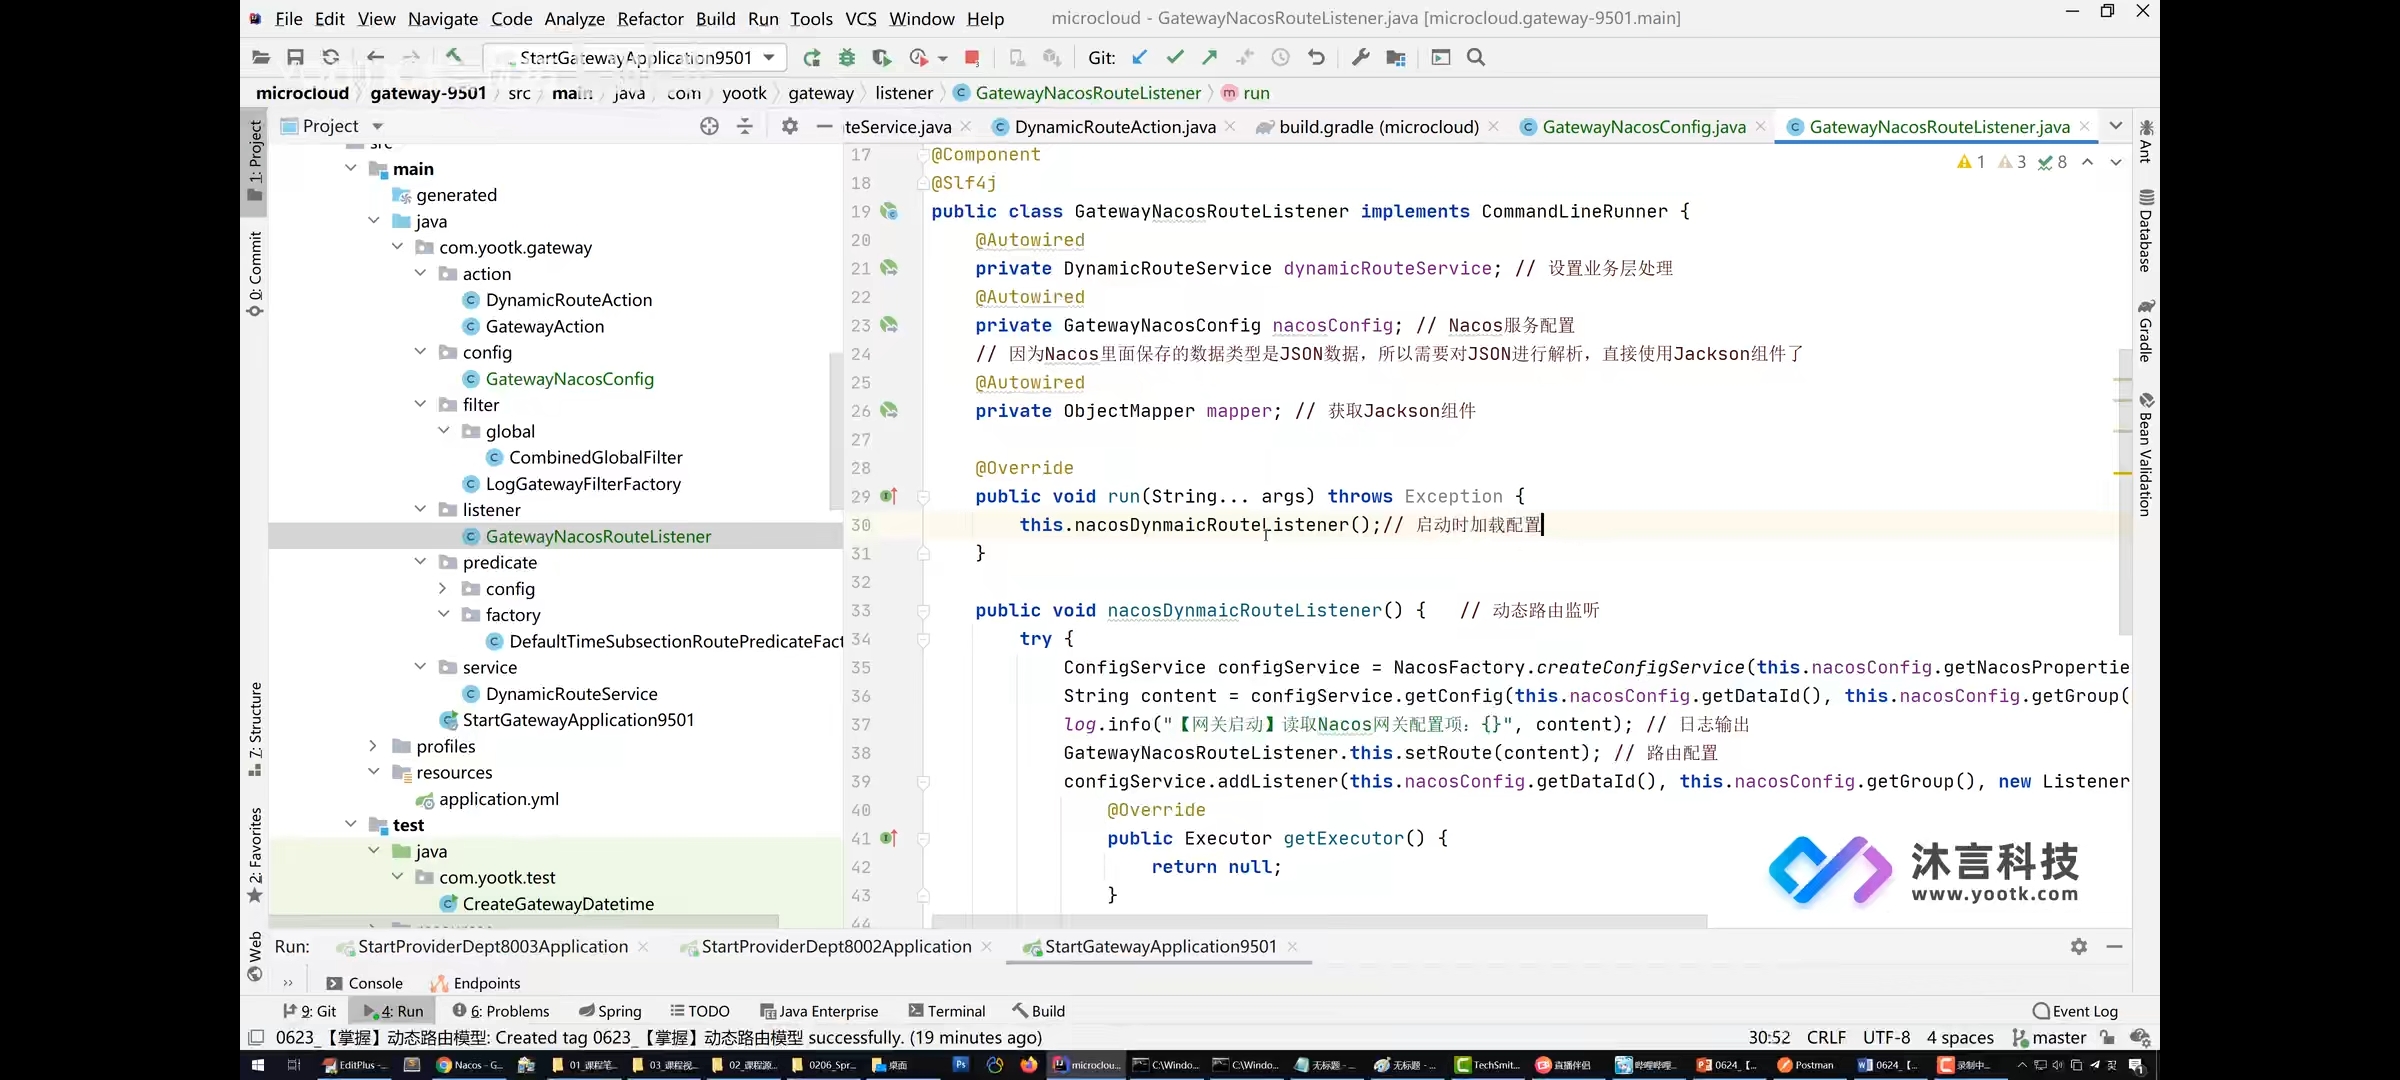
Task: Toggle the Commit tool window
Action: click(x=255, y=273)
